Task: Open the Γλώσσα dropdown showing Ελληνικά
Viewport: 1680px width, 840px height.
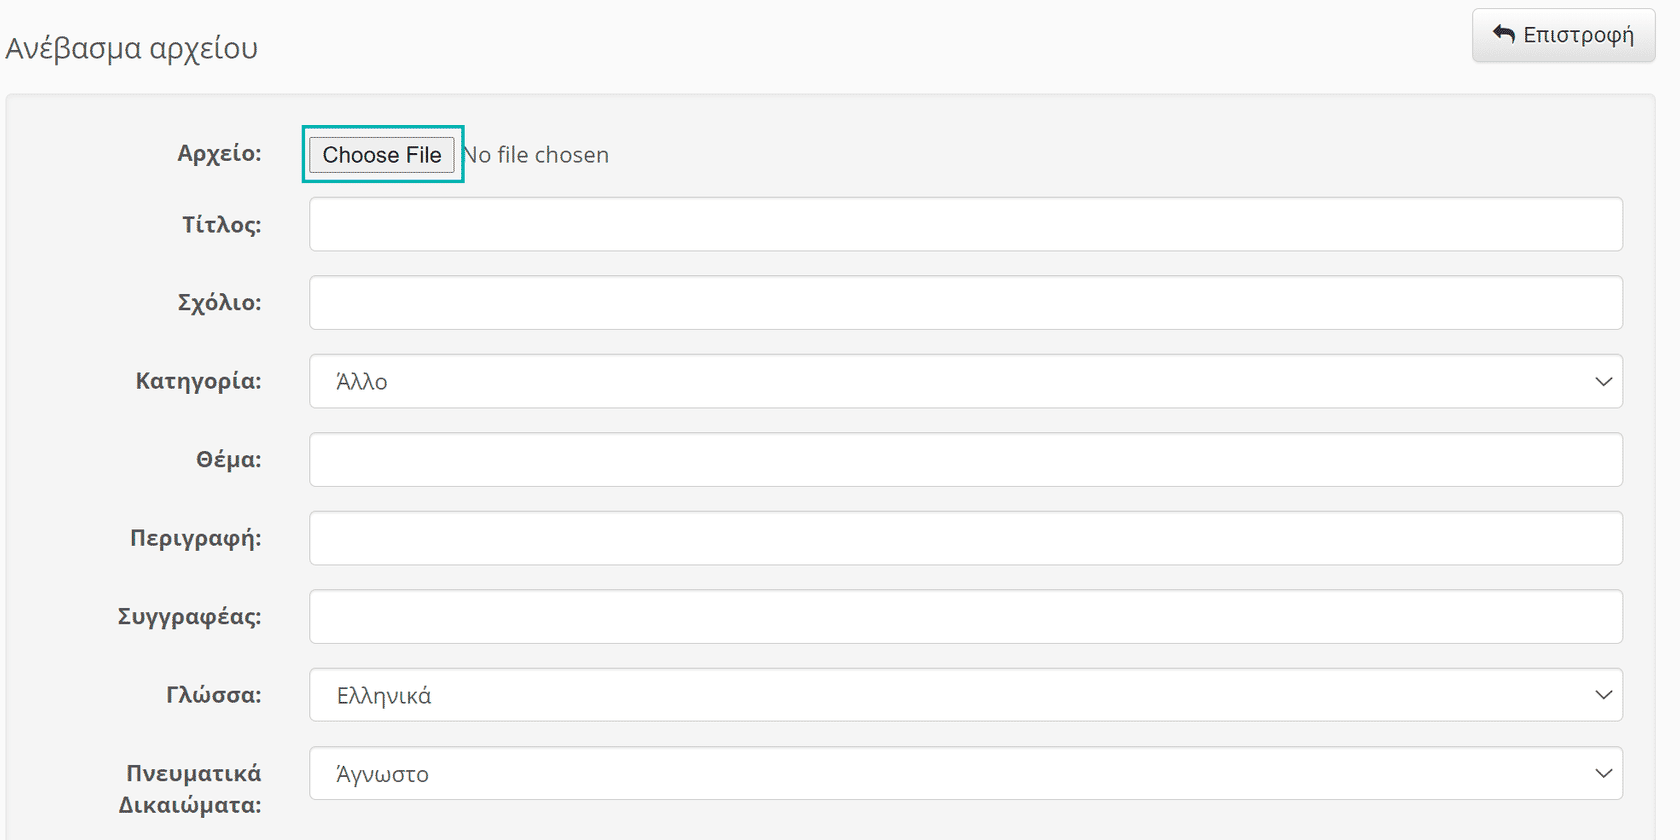Action: (x=965, y=695)
